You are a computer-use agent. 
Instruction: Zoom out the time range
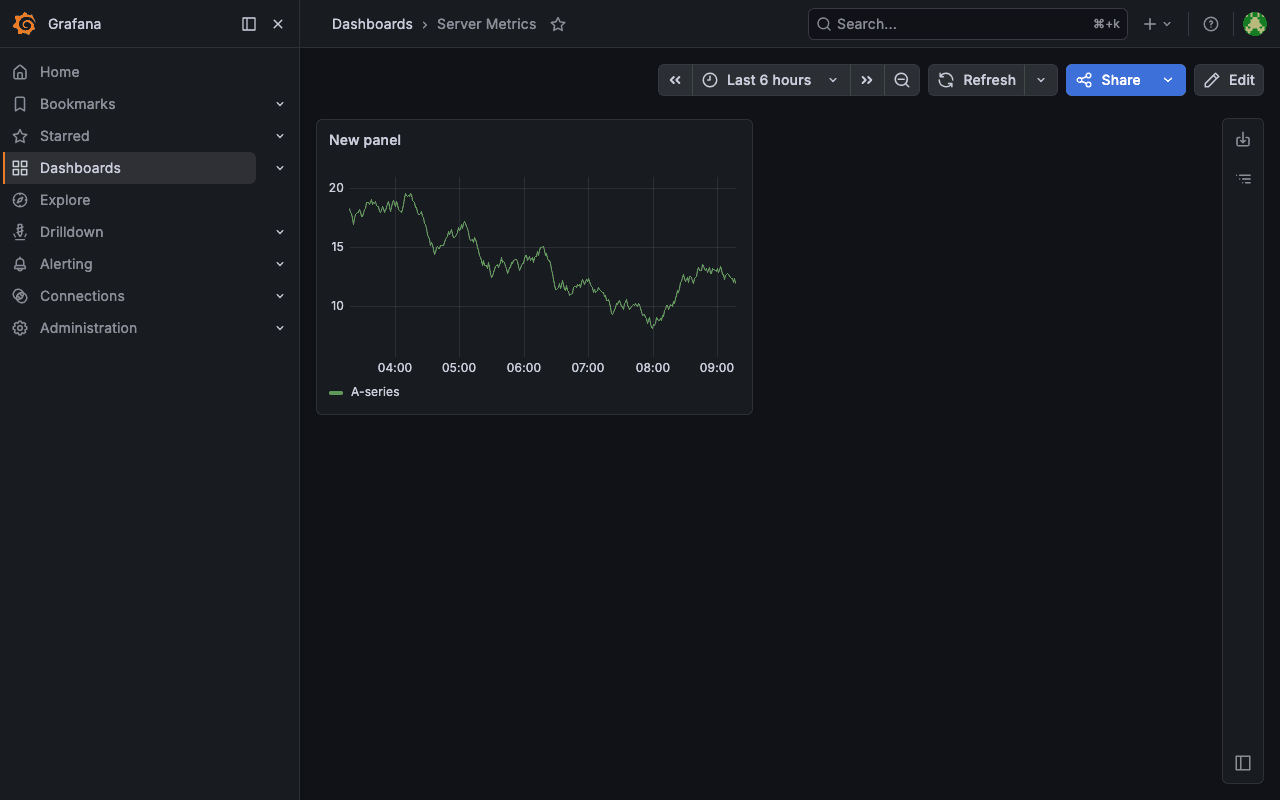coord(902,80)
